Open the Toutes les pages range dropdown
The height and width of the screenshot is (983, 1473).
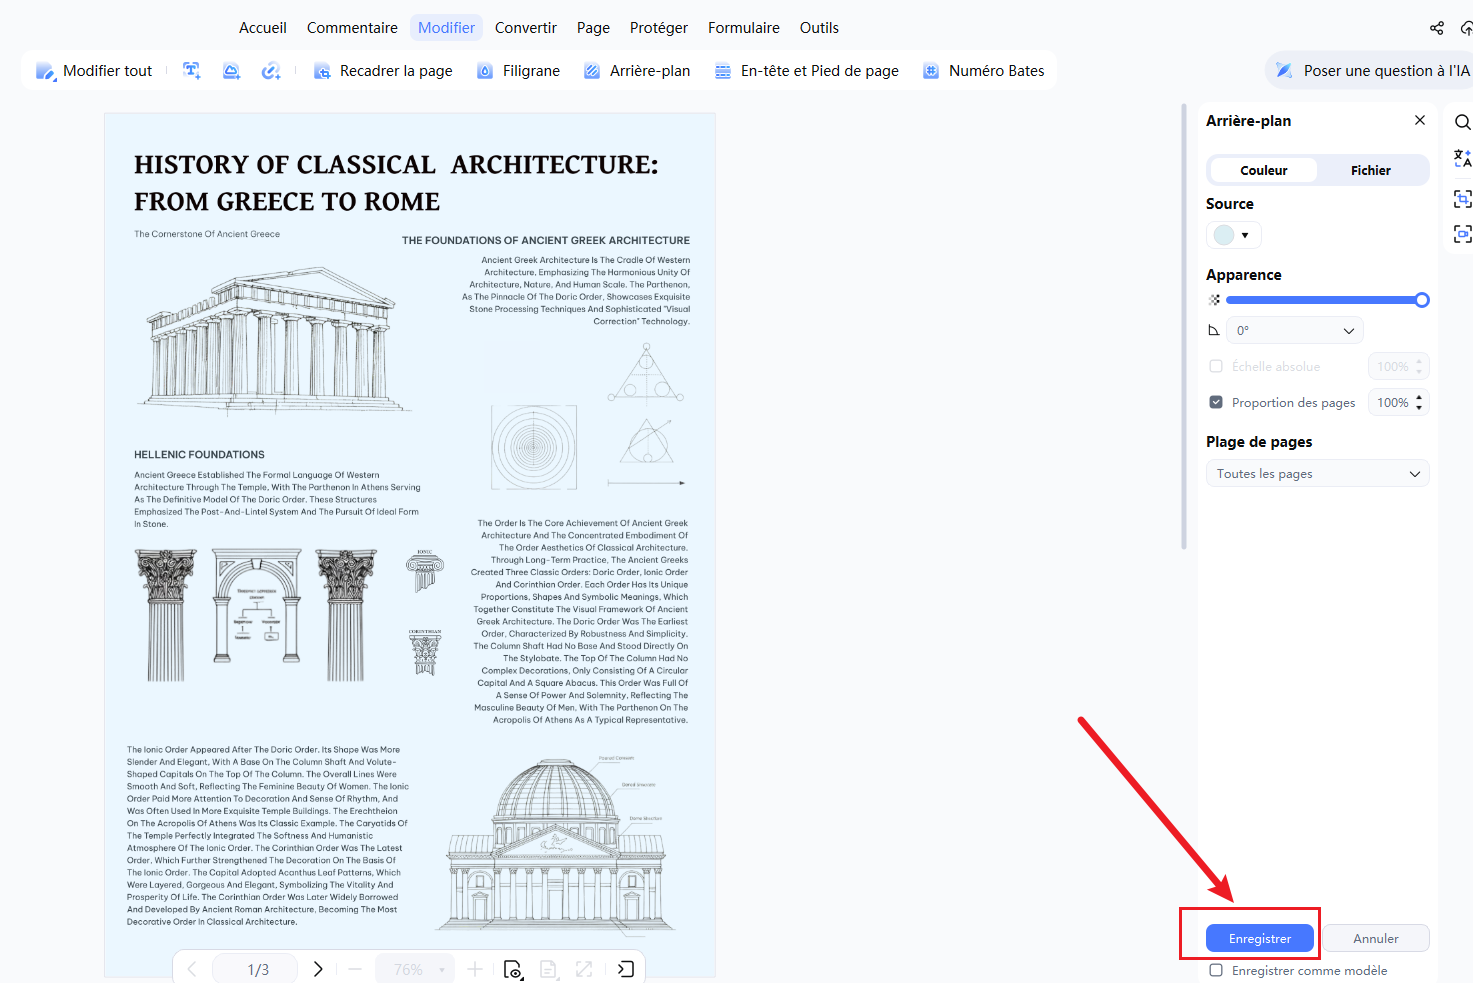[1318, 474]
